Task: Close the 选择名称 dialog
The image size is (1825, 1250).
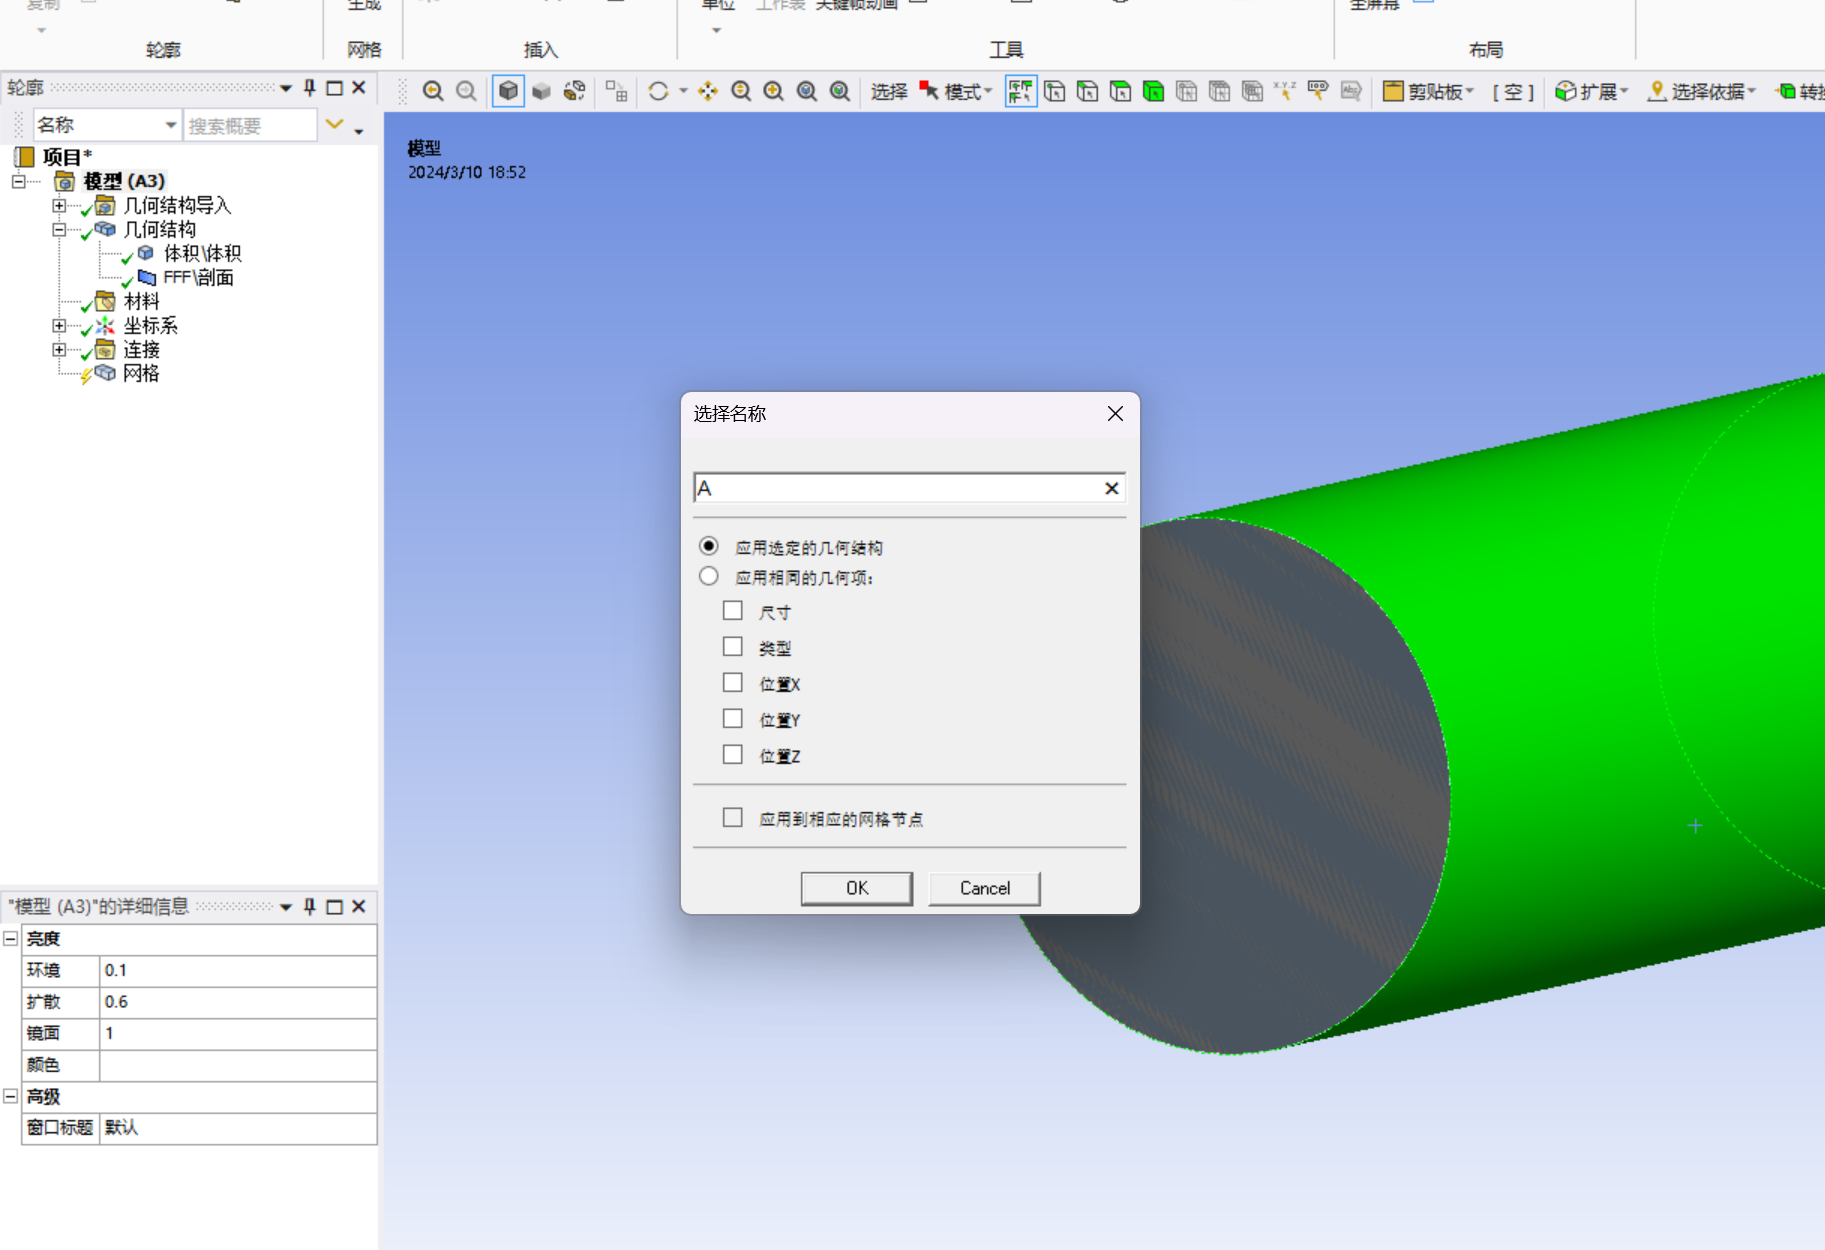Action: click(1115, 414)
